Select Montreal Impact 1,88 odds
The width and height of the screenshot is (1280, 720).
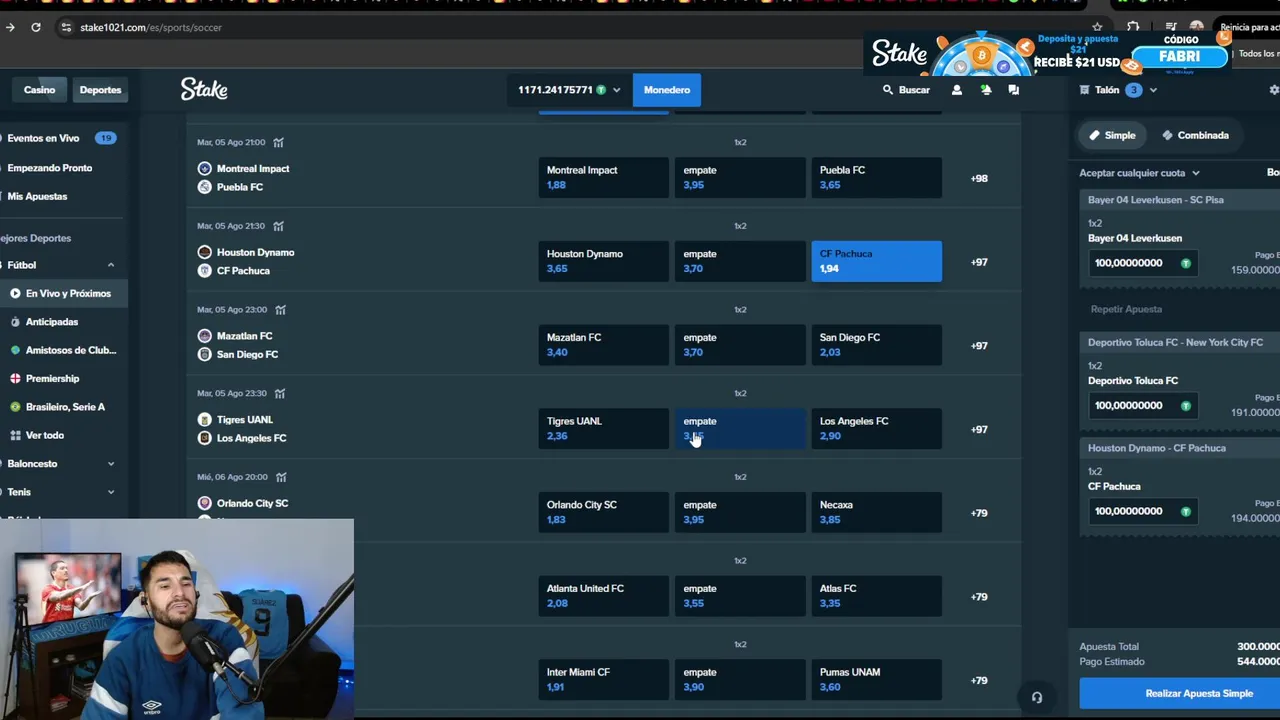(x=603, y=177)
